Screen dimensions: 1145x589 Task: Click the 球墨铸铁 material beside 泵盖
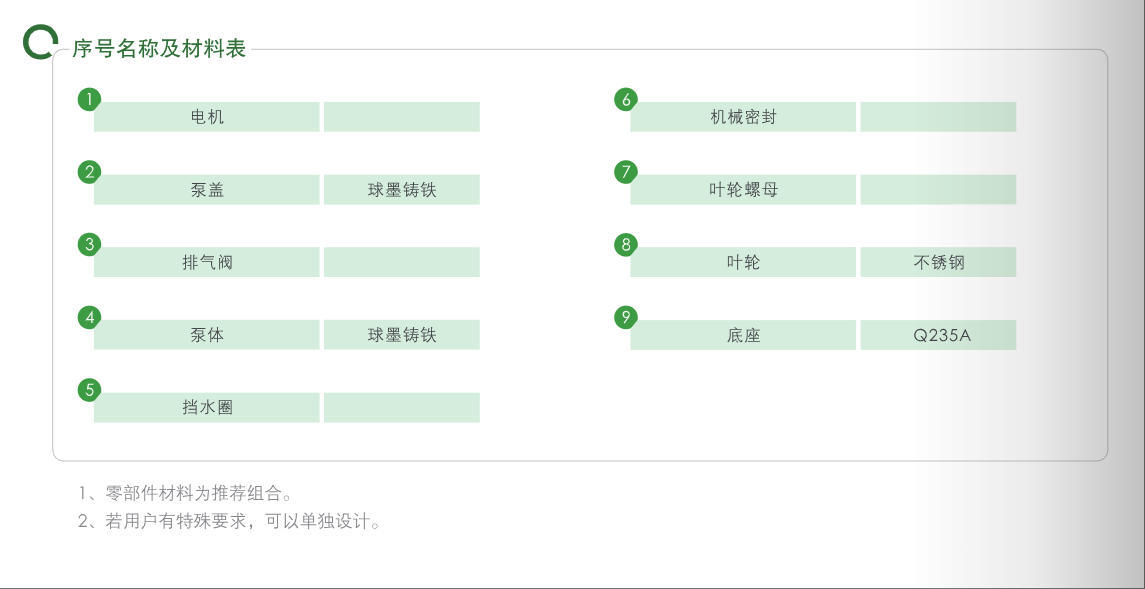402,190
